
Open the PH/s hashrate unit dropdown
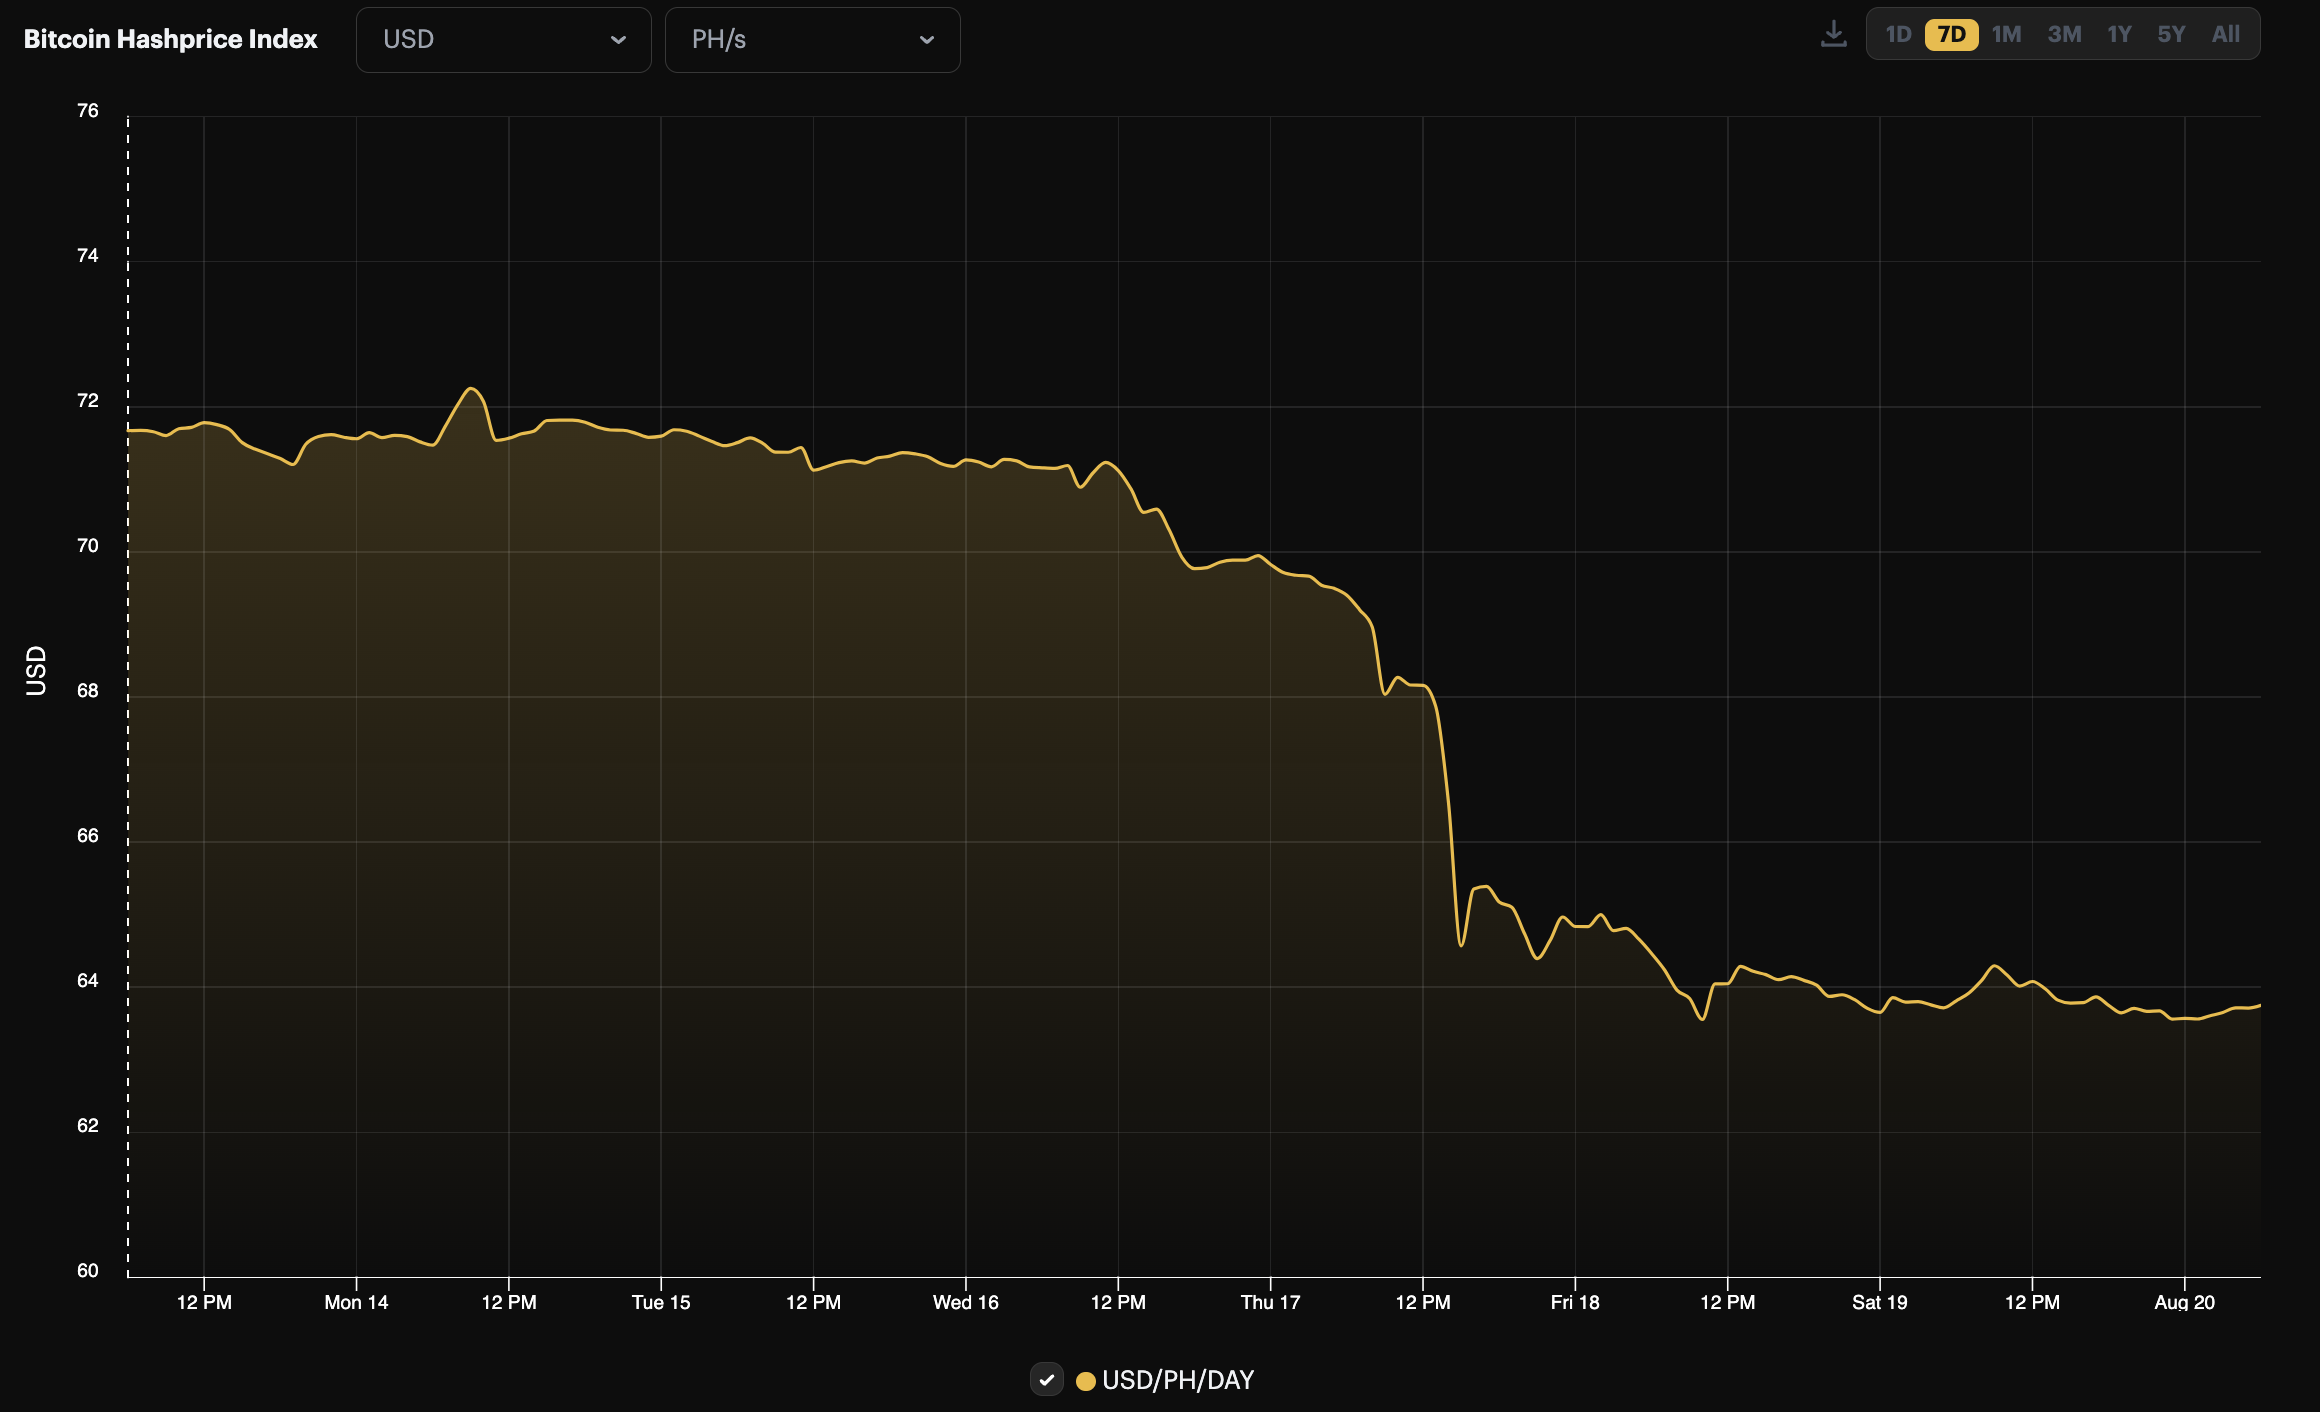click(812, 40)
